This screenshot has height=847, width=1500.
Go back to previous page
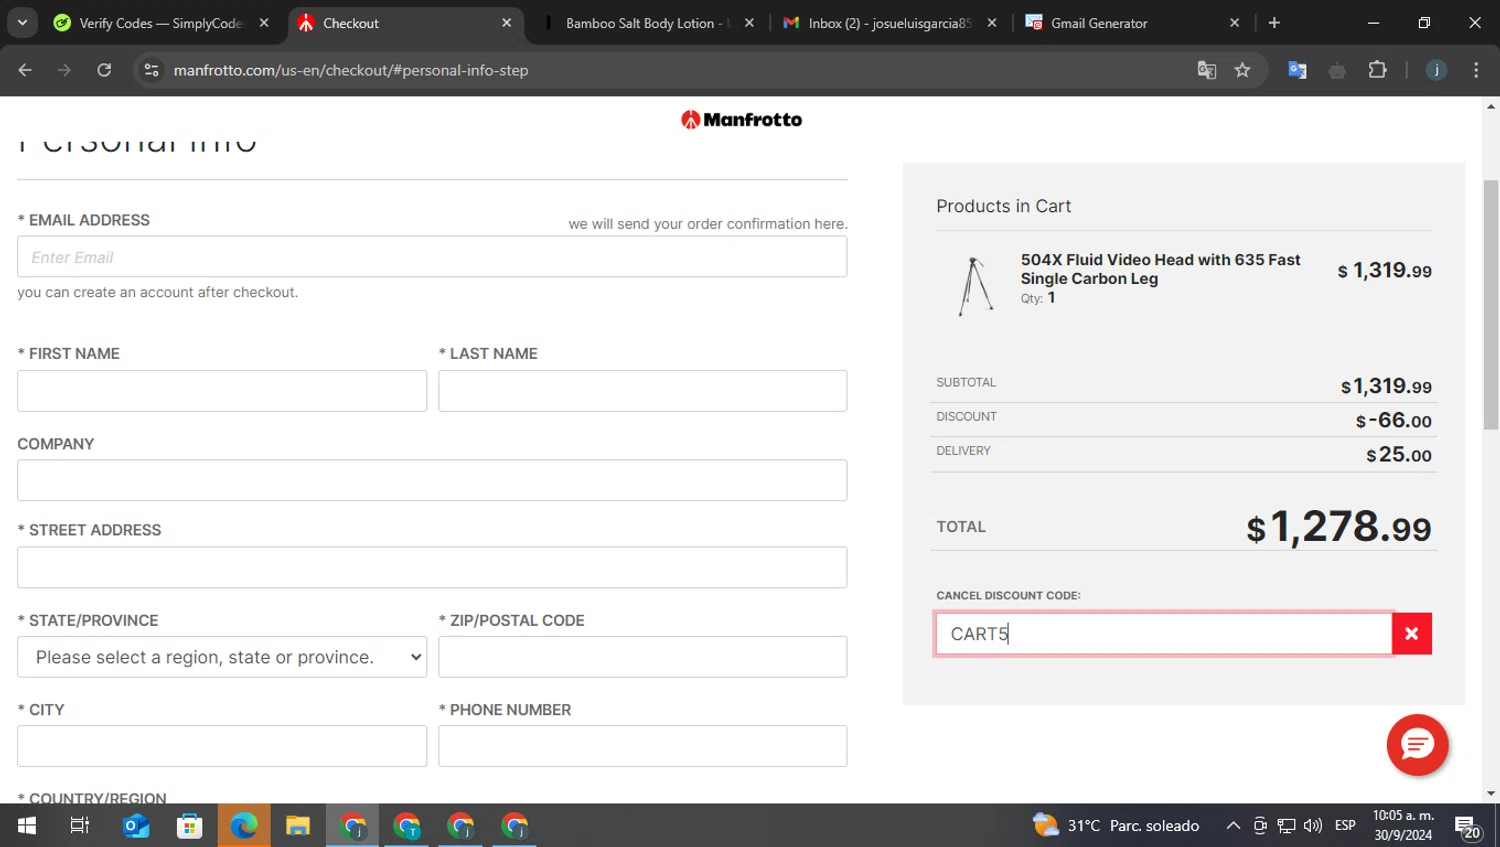coord(25,70)
